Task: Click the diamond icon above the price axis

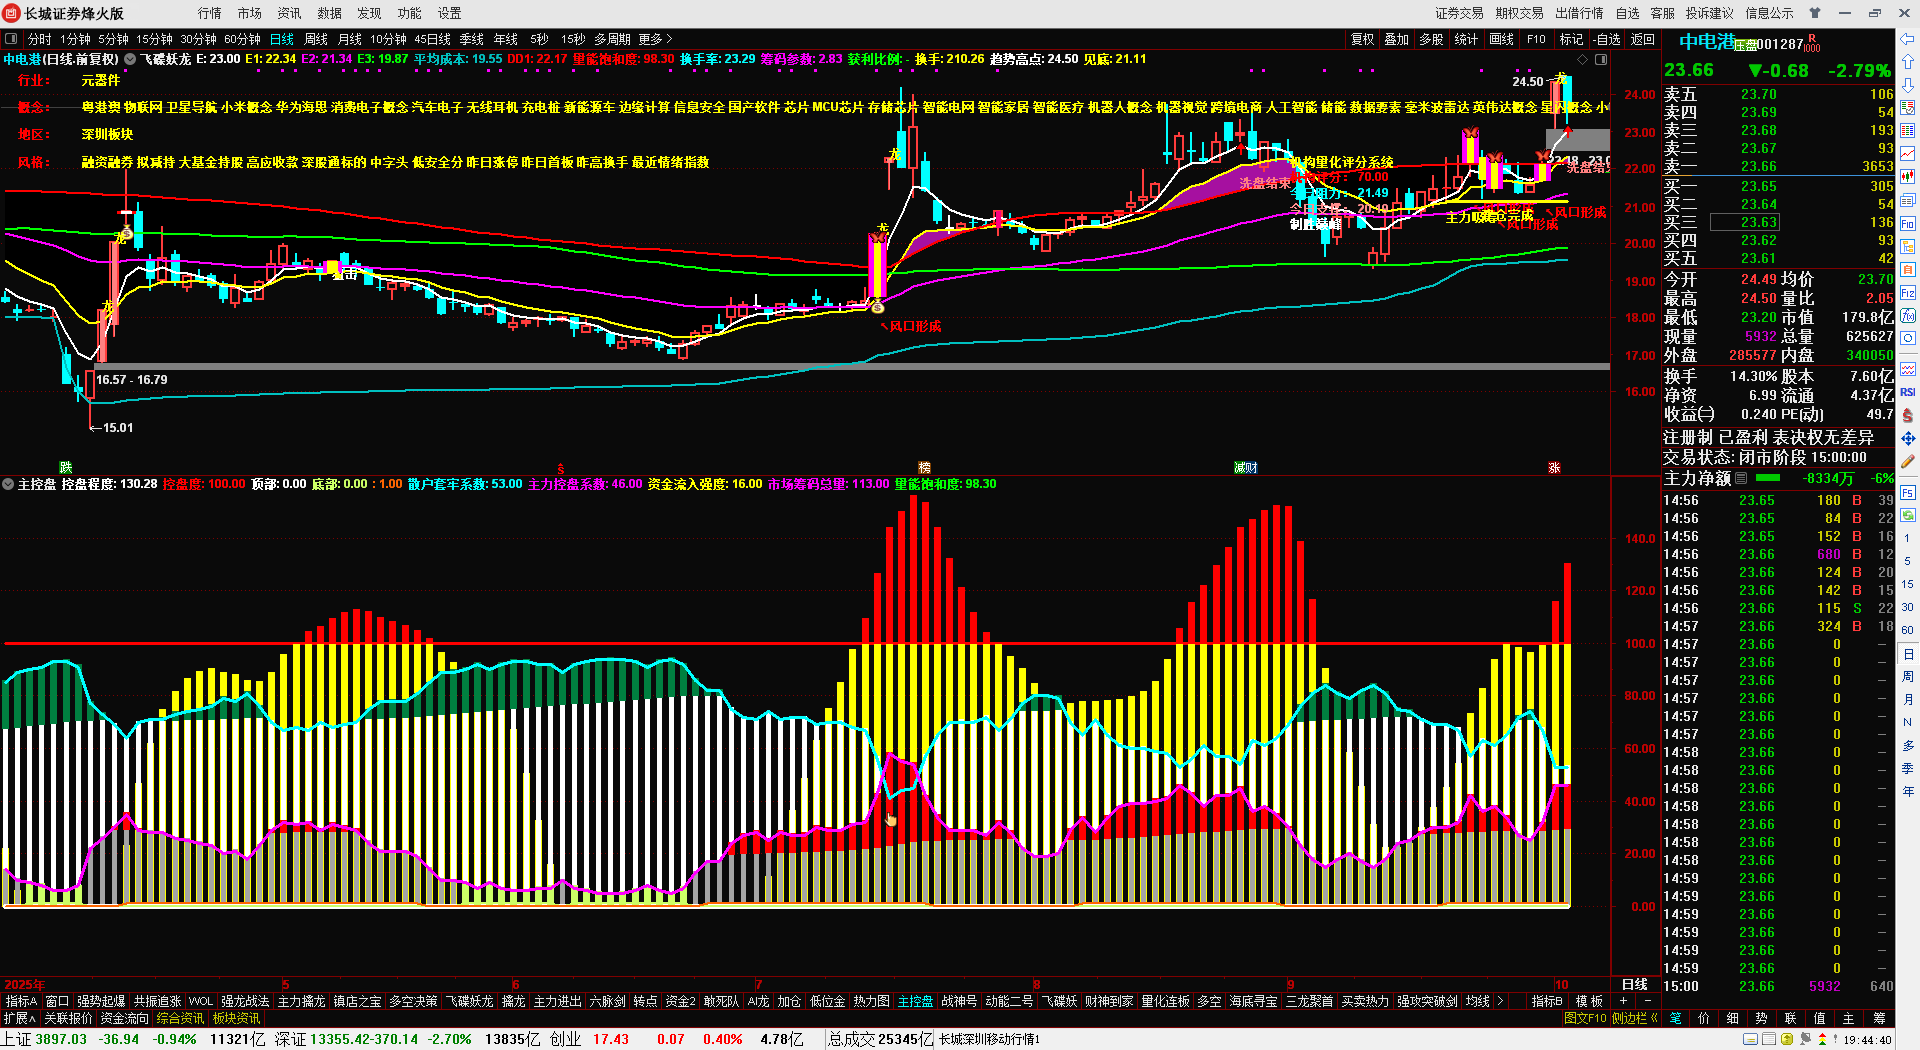Action: click(1582, 60)
